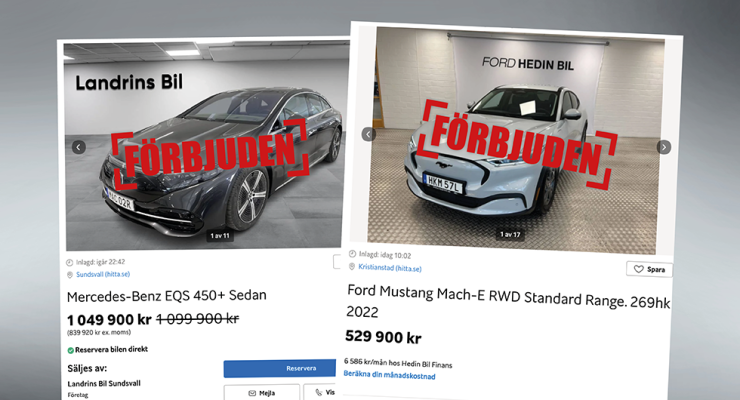Image resolution: width=740 pixels, height=400 pixels.
Task: Open Beräkna din månadskostnad link
Action: point(389,375)
